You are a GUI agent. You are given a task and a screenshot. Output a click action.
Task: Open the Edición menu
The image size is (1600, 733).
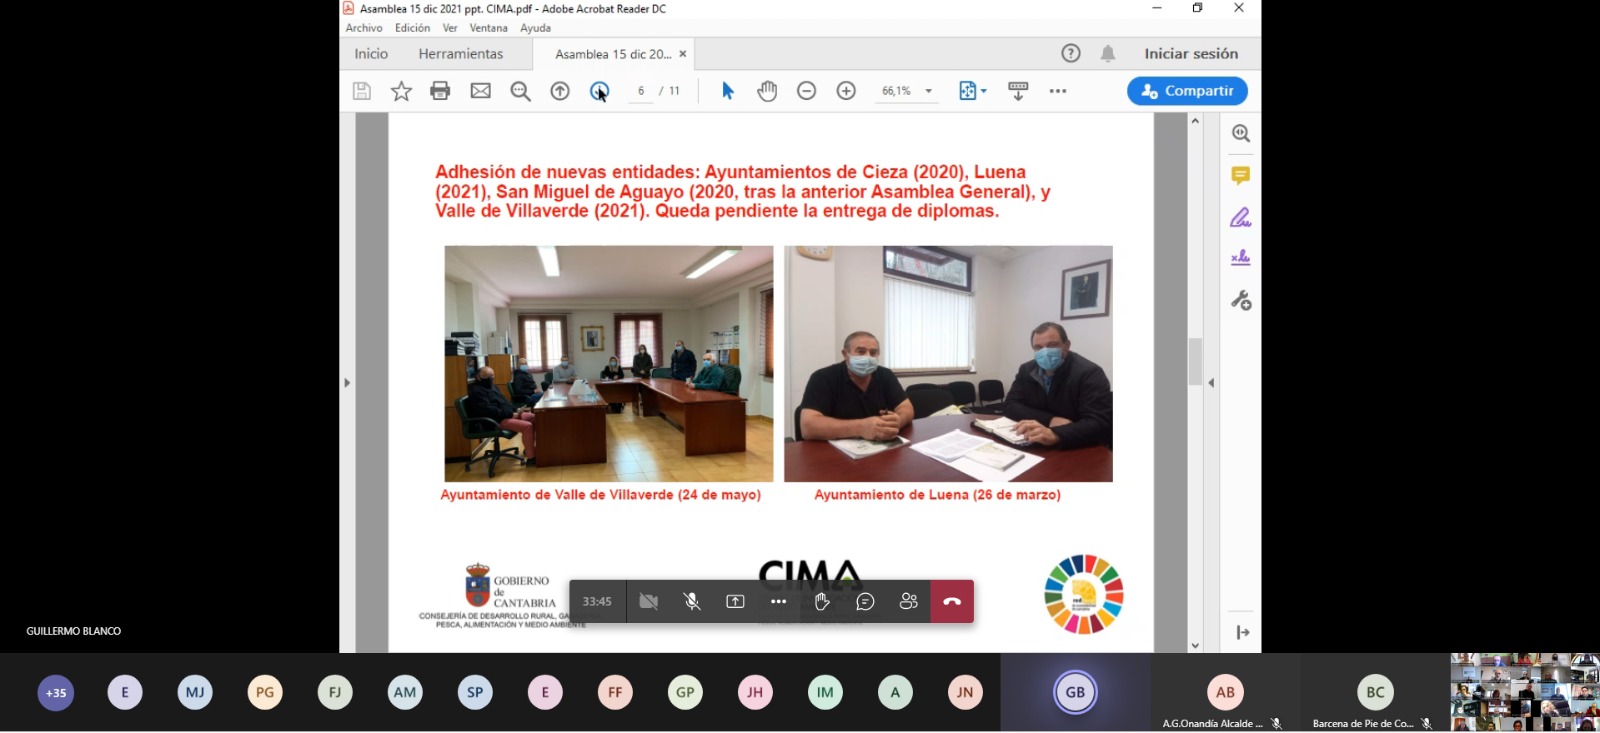[x=412, y=28]
